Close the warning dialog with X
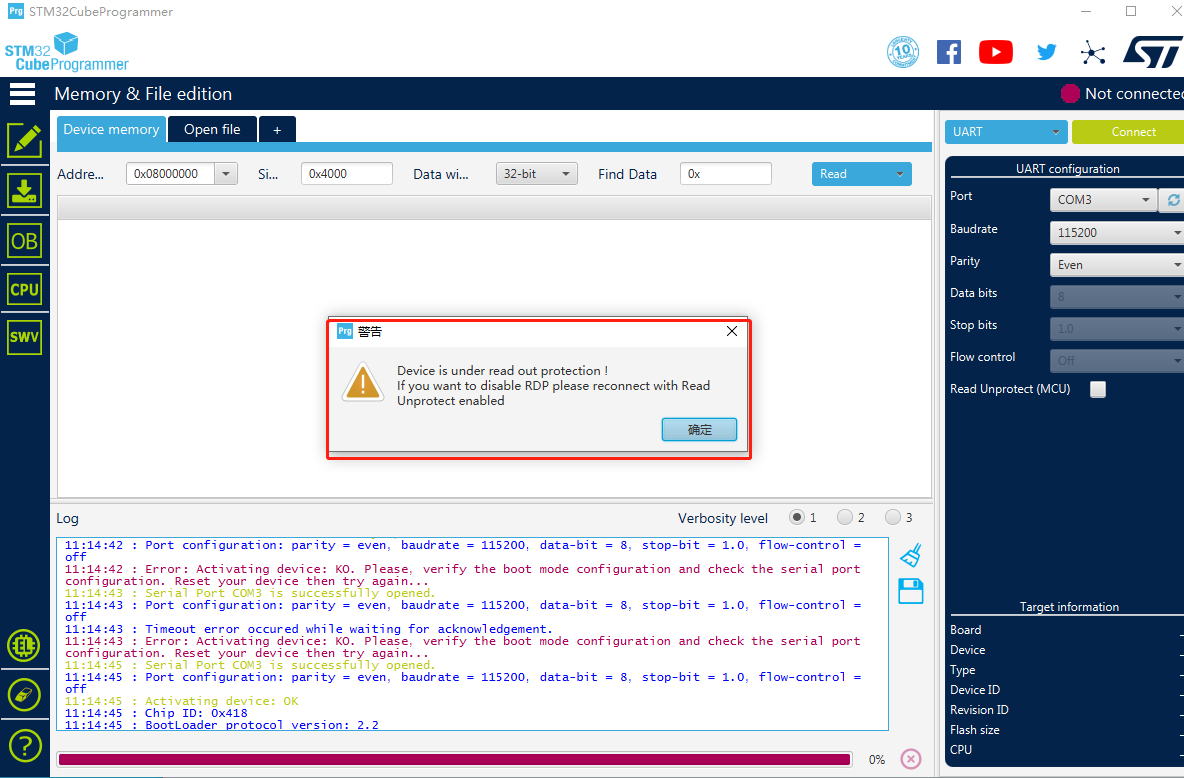 pos(732,331)
